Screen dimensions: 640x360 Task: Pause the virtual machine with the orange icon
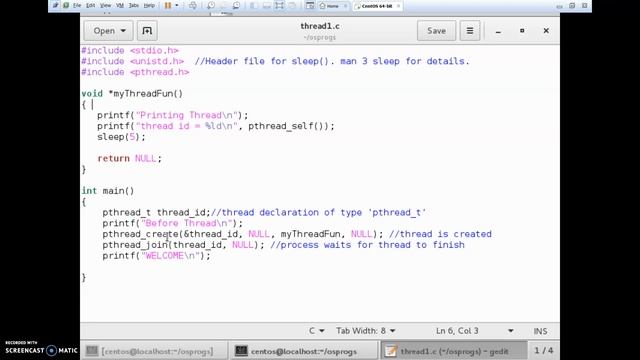click(168, 6)
